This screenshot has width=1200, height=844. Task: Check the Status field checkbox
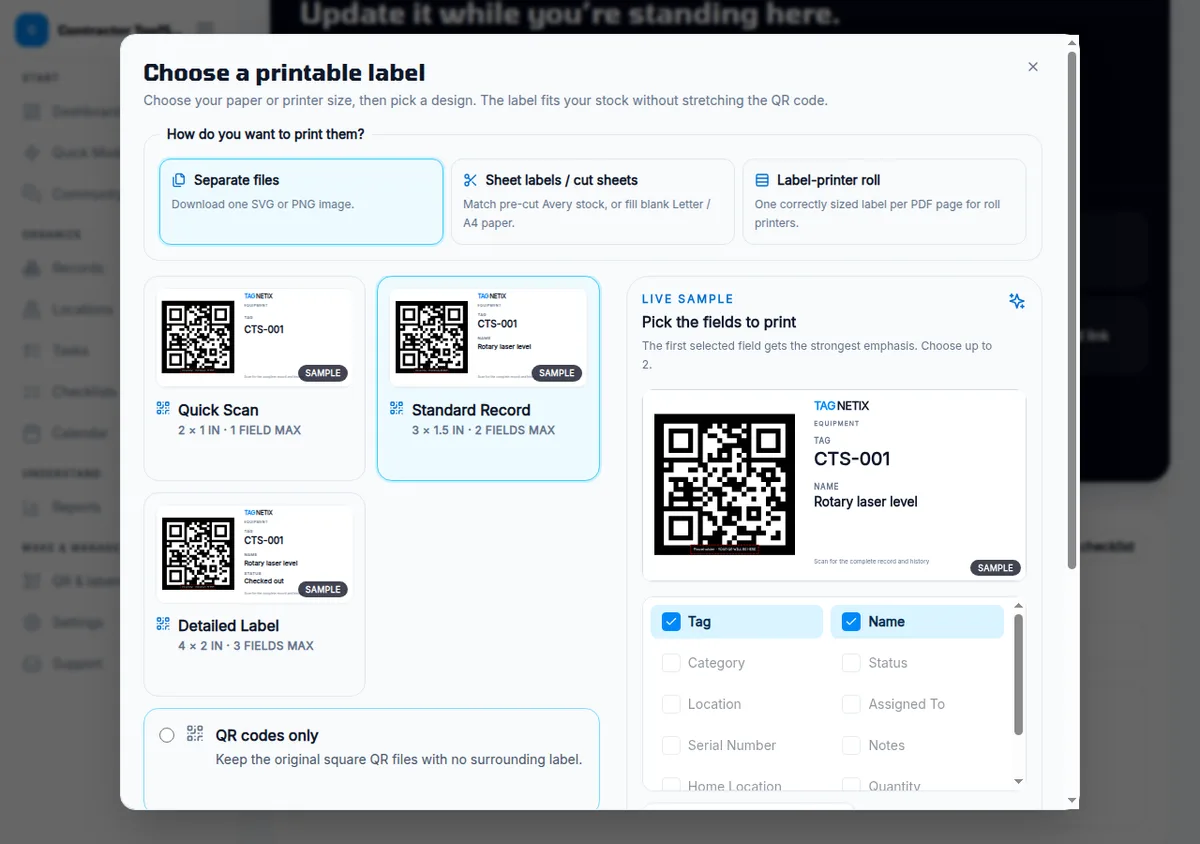(851, 663)
